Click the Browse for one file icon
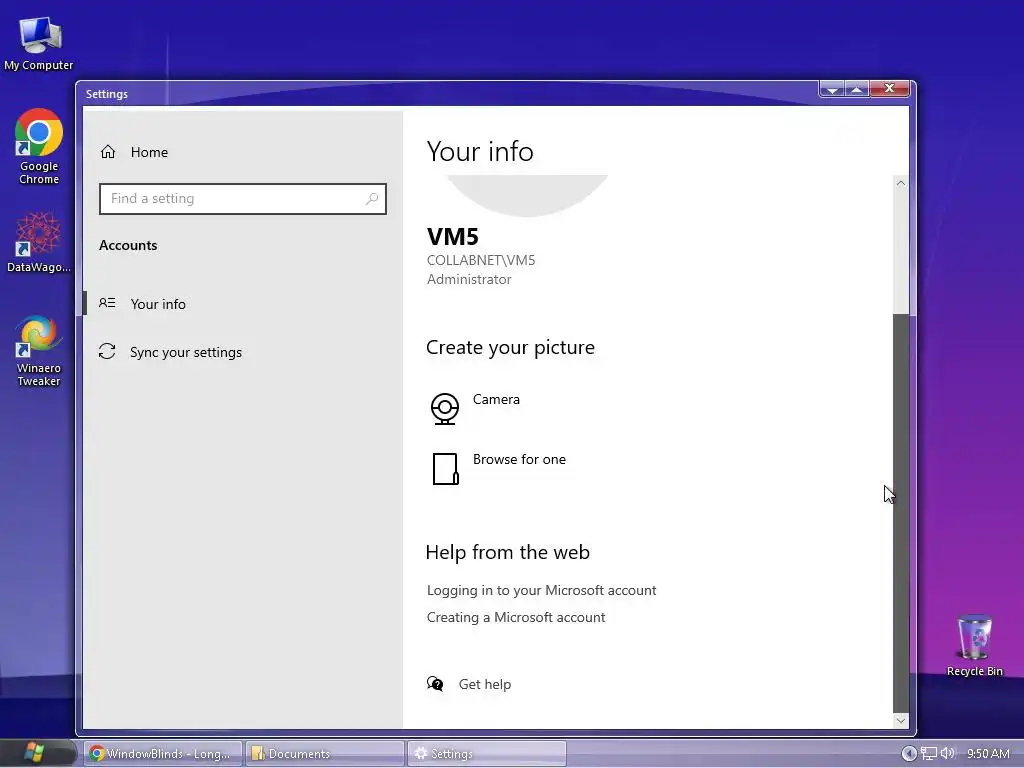This screenshot has height=768, width=1024. 445,469
